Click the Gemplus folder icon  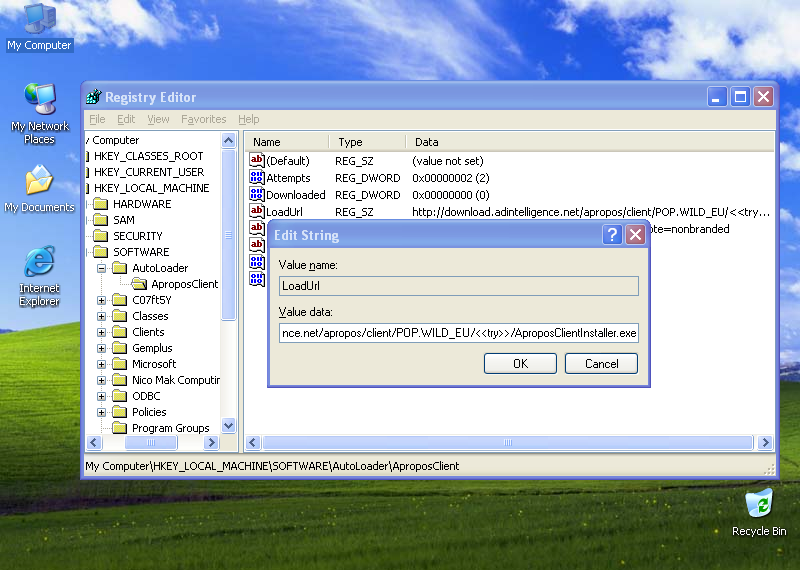coord(119,348)
